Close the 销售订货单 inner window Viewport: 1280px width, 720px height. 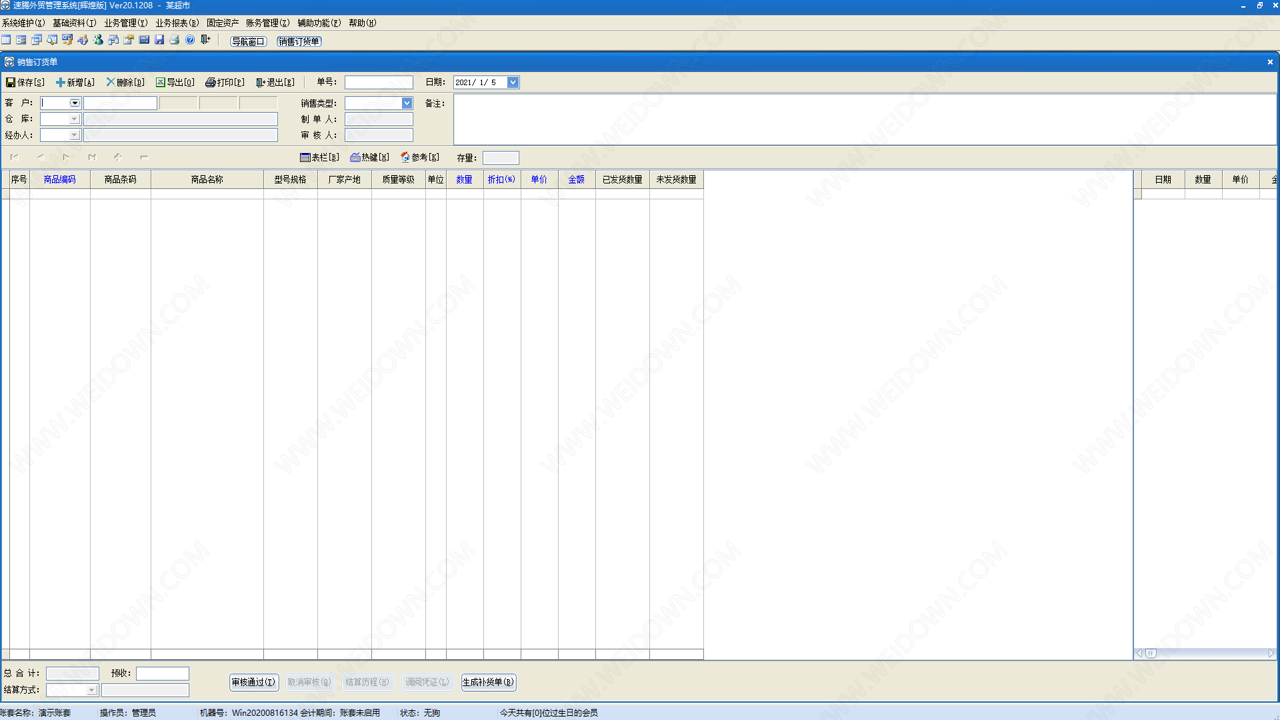coord(1270,62)
